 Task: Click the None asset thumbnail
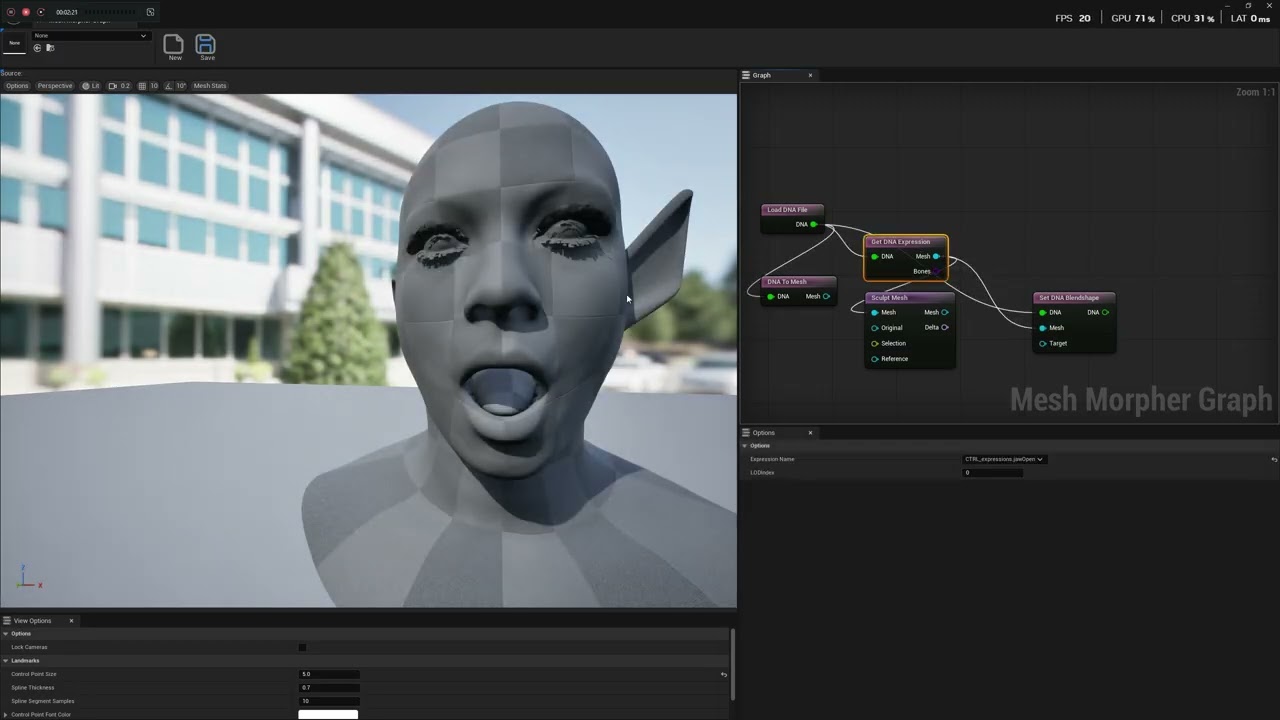[x=15, y=43]
